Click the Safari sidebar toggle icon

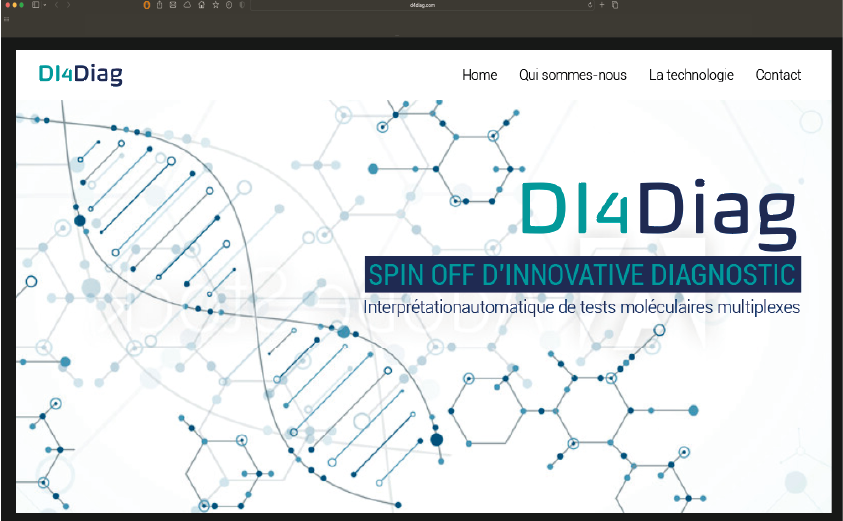point(35,5)
